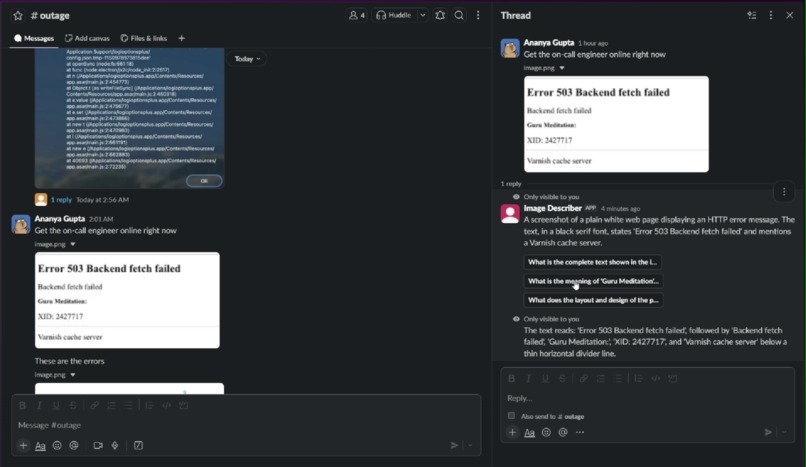Click mention @ icon in channel composer
Screen dimensions: 806x467
[74, 445]
